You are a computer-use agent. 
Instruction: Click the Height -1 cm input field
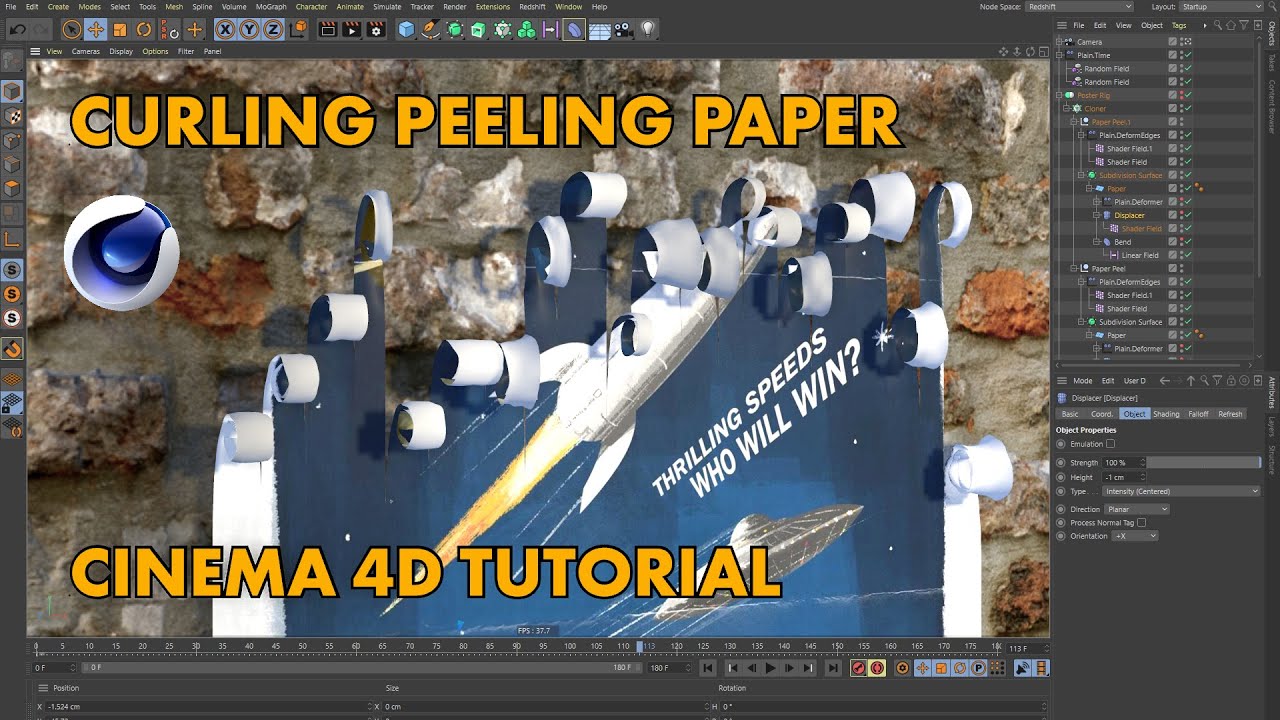(1124, 477)
